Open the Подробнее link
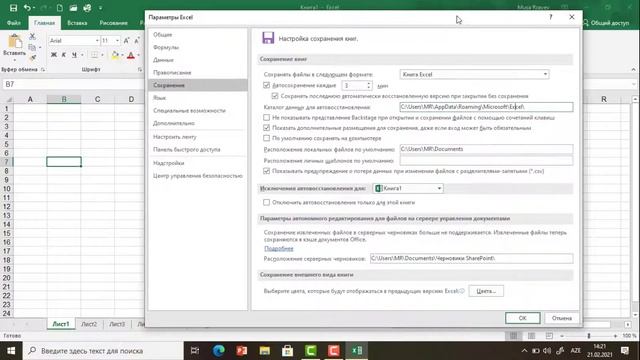This screenshot has height=360, width=640. [x=278, y=248]
